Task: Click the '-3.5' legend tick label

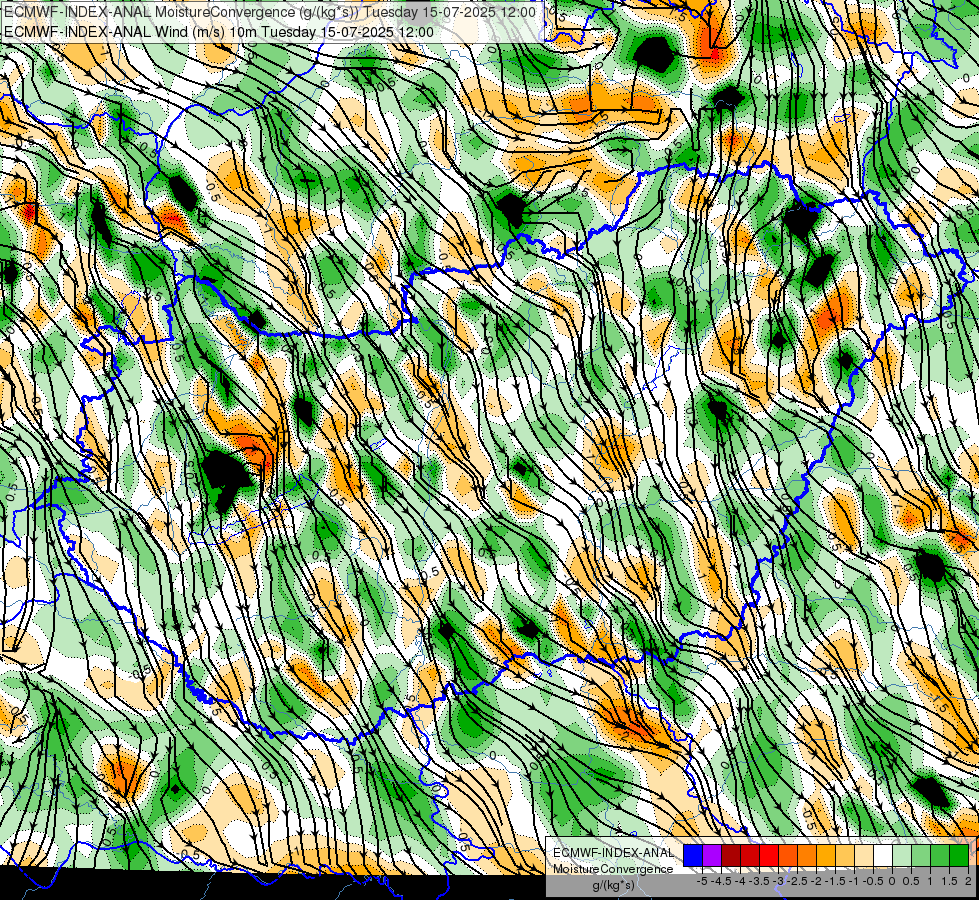Action: coord(759,881)
